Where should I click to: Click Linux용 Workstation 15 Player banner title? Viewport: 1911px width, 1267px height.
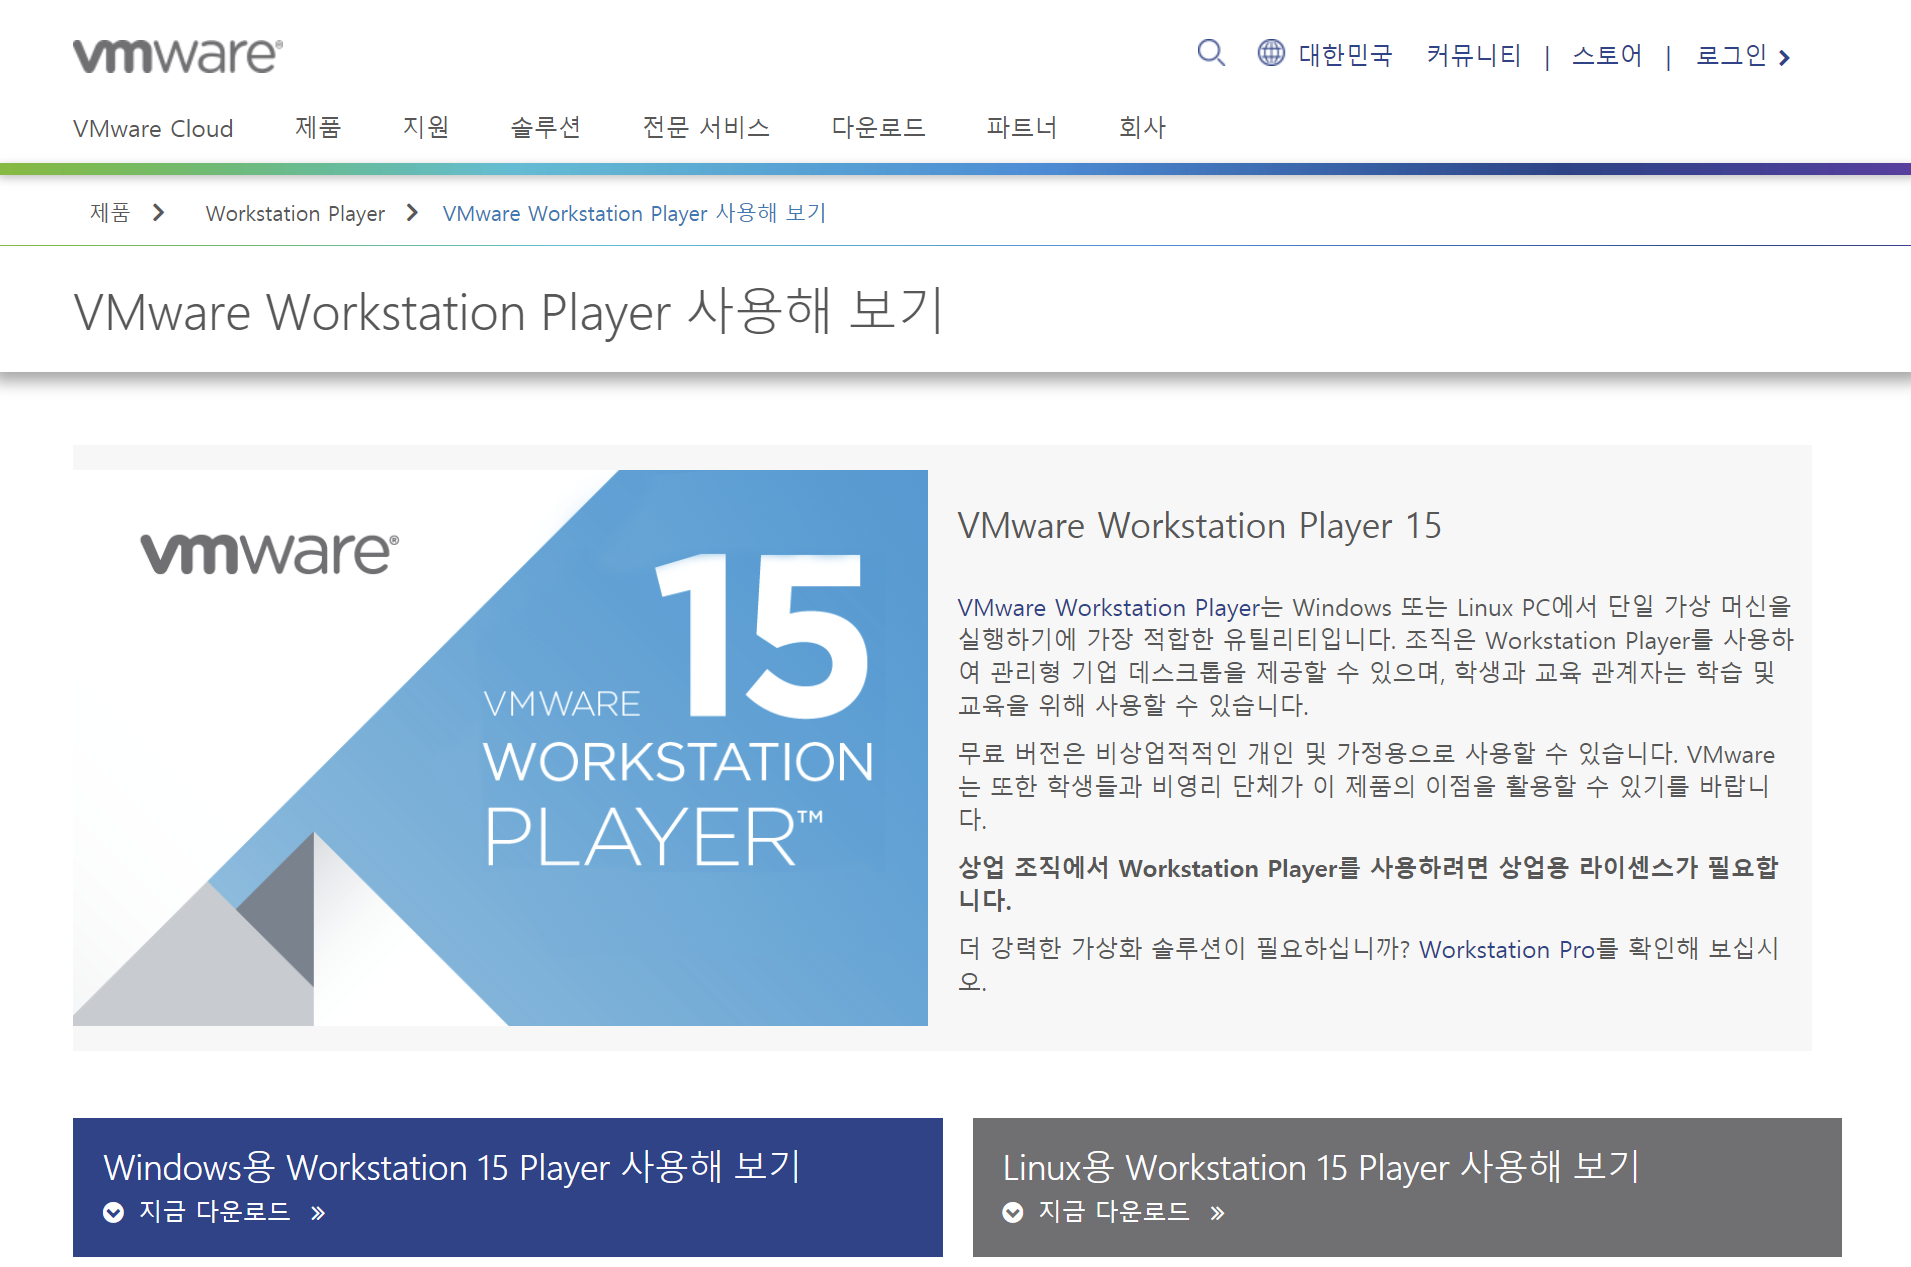pyautogui.click(x=1321, y=1167)
